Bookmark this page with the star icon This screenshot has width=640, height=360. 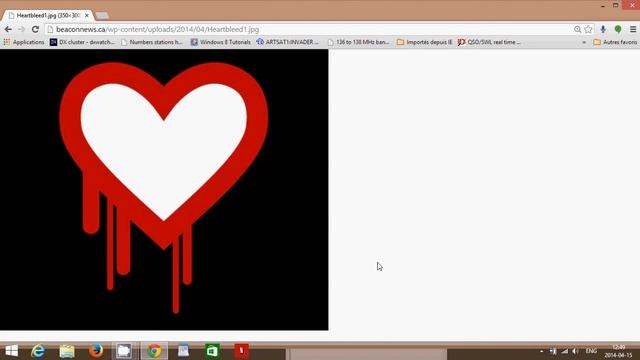(588, 29)
